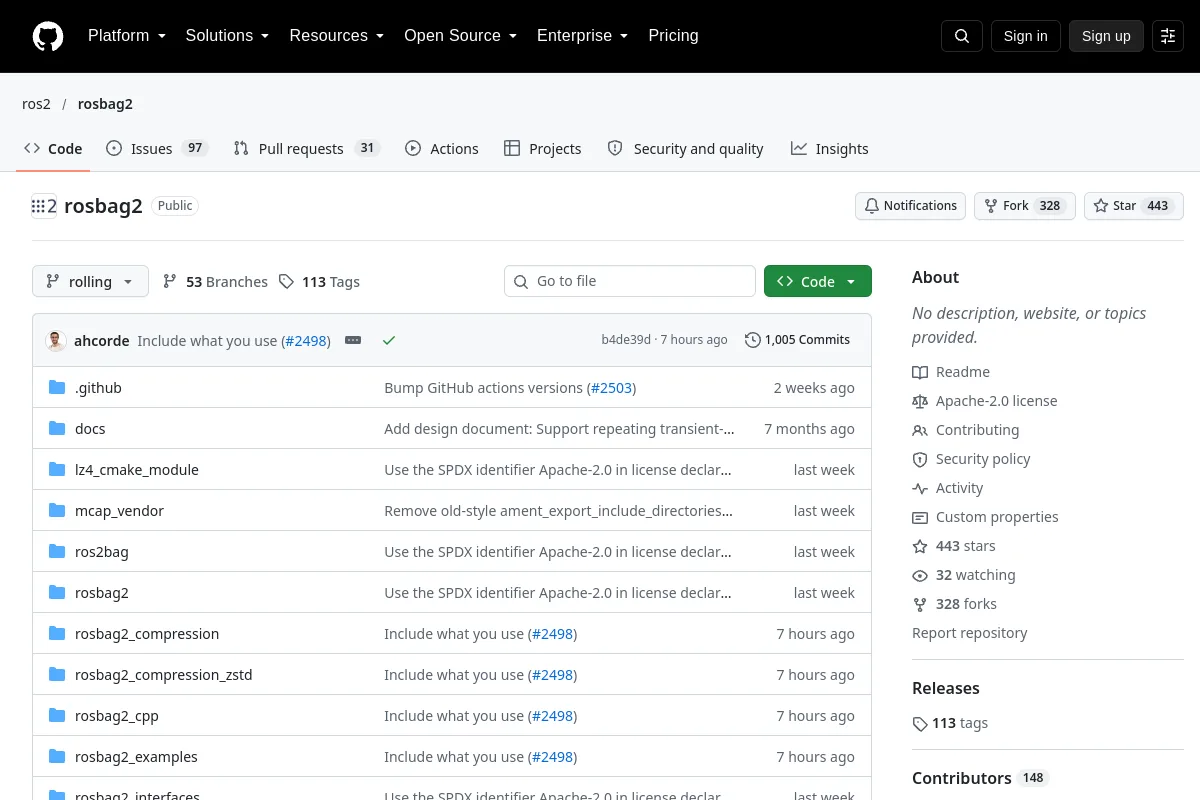
Task: Click the Apache-2.0 license scale icon
Action: pyautogui.click(x=920, y=401)
